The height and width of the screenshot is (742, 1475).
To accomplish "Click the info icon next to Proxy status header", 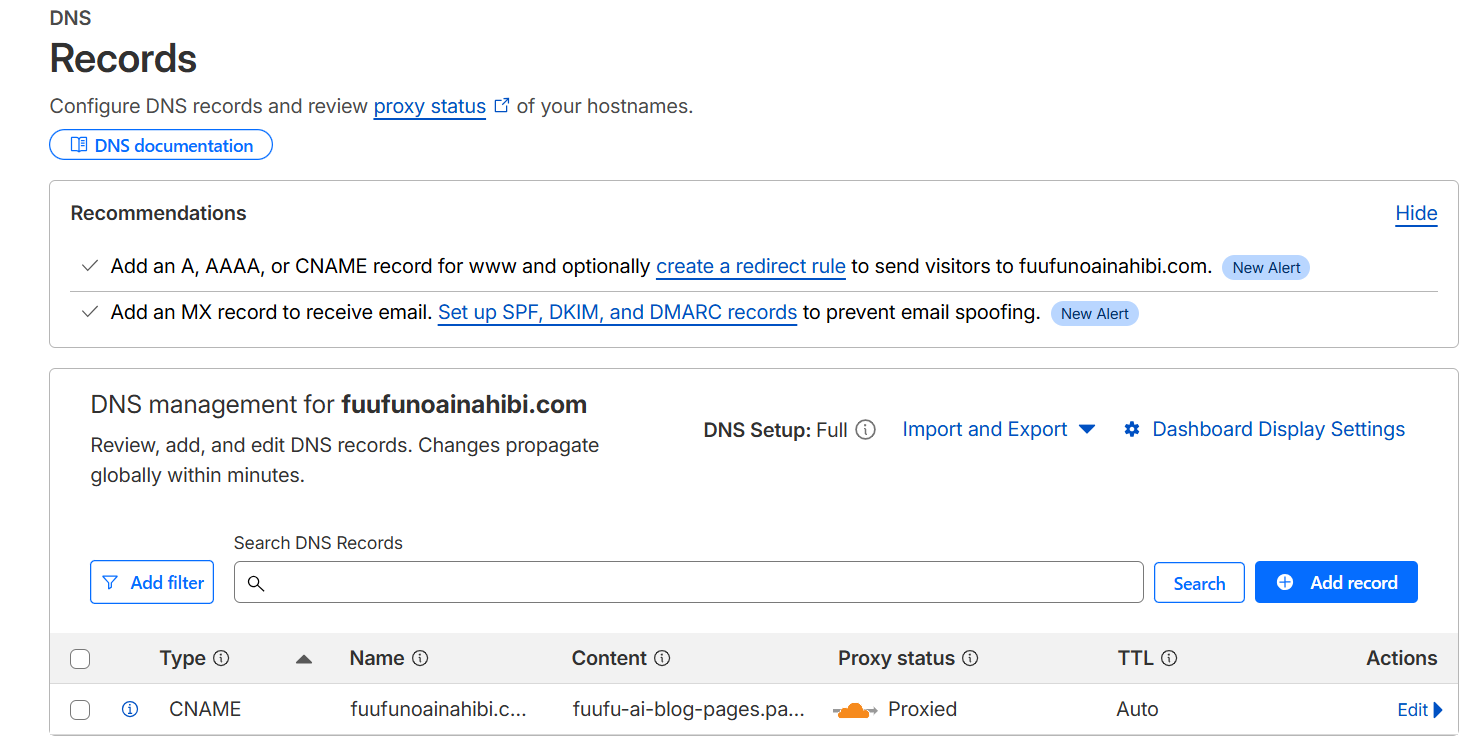I will point(970,659).
